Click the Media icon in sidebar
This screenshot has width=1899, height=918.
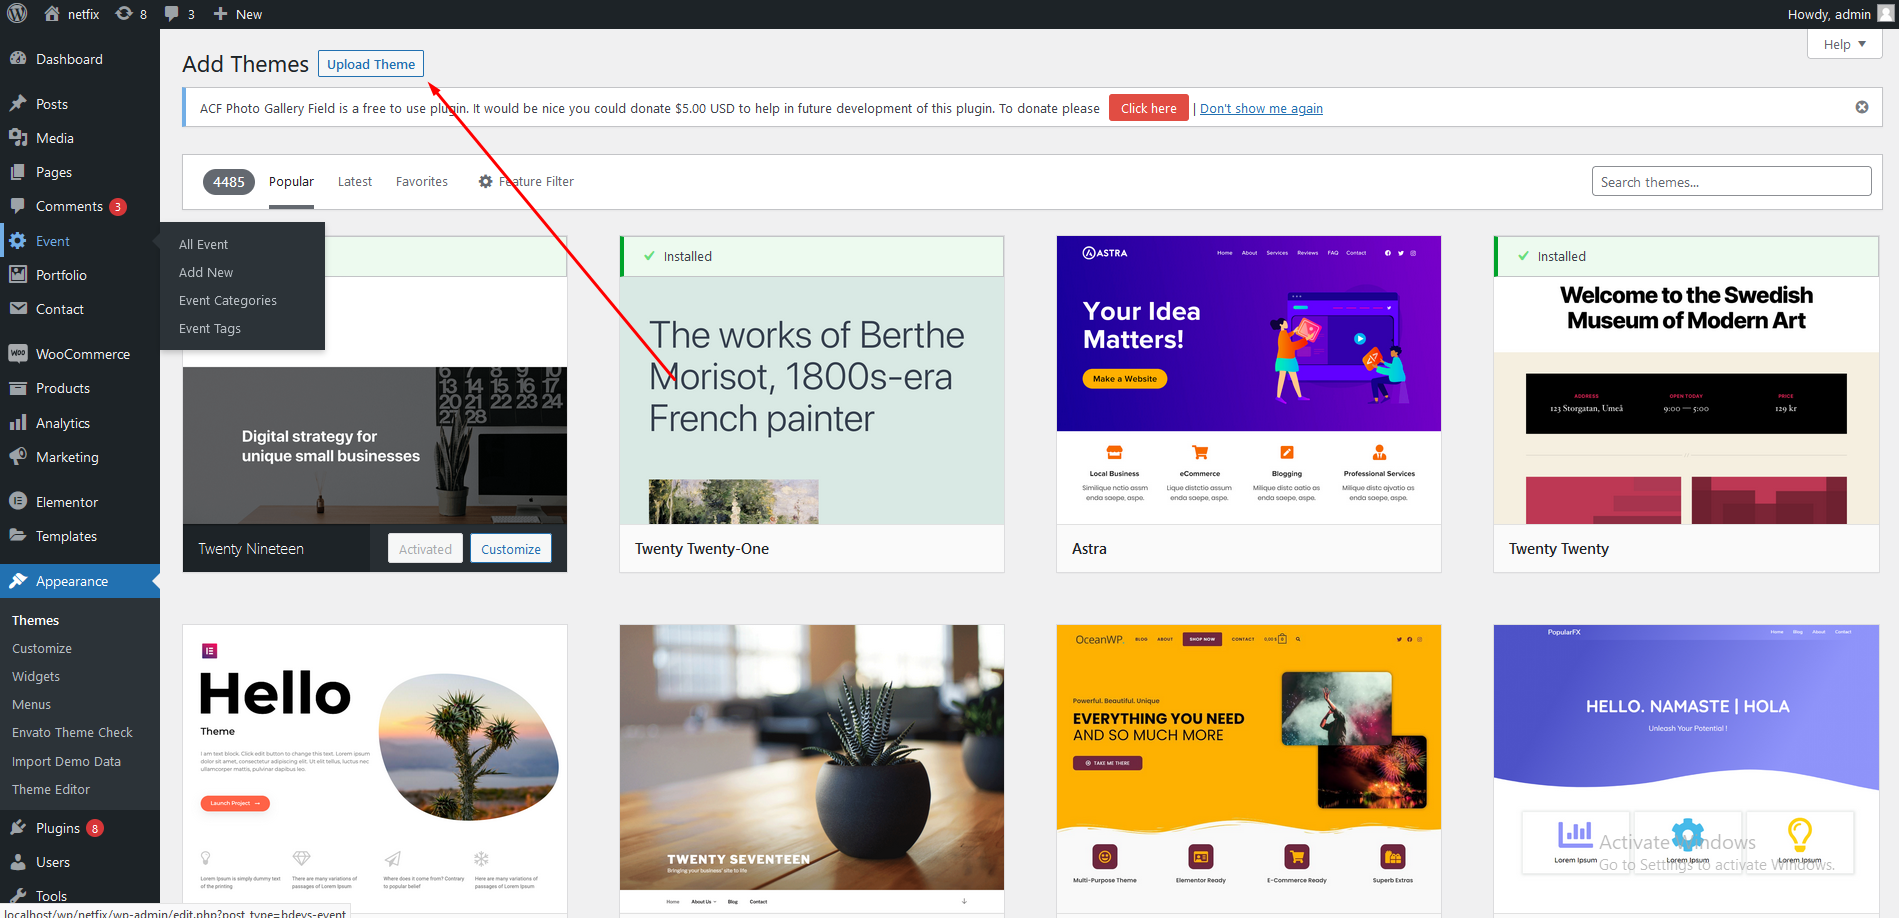point(18,138)
